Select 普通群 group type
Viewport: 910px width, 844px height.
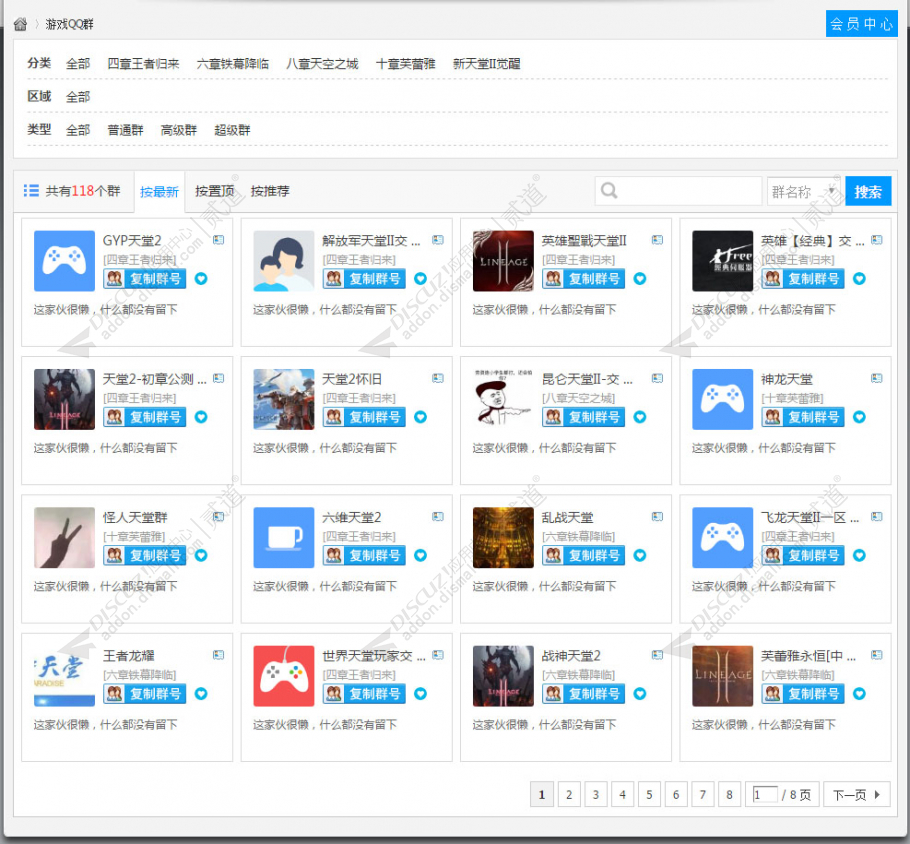pos(125,130)
